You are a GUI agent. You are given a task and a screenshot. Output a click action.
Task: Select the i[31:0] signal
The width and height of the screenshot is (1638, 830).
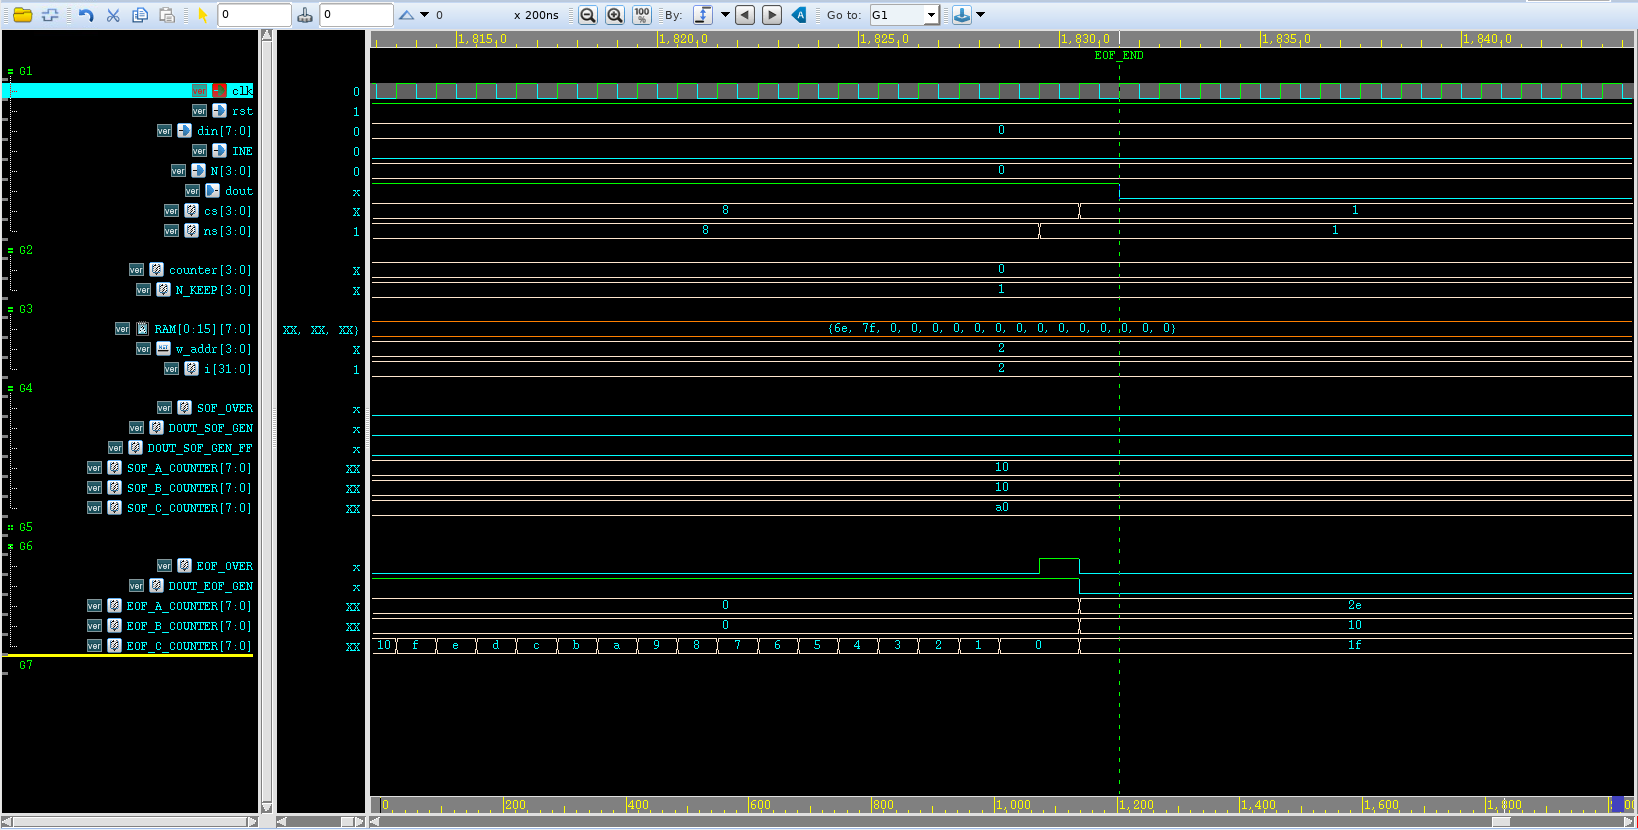tap(227, 369)
